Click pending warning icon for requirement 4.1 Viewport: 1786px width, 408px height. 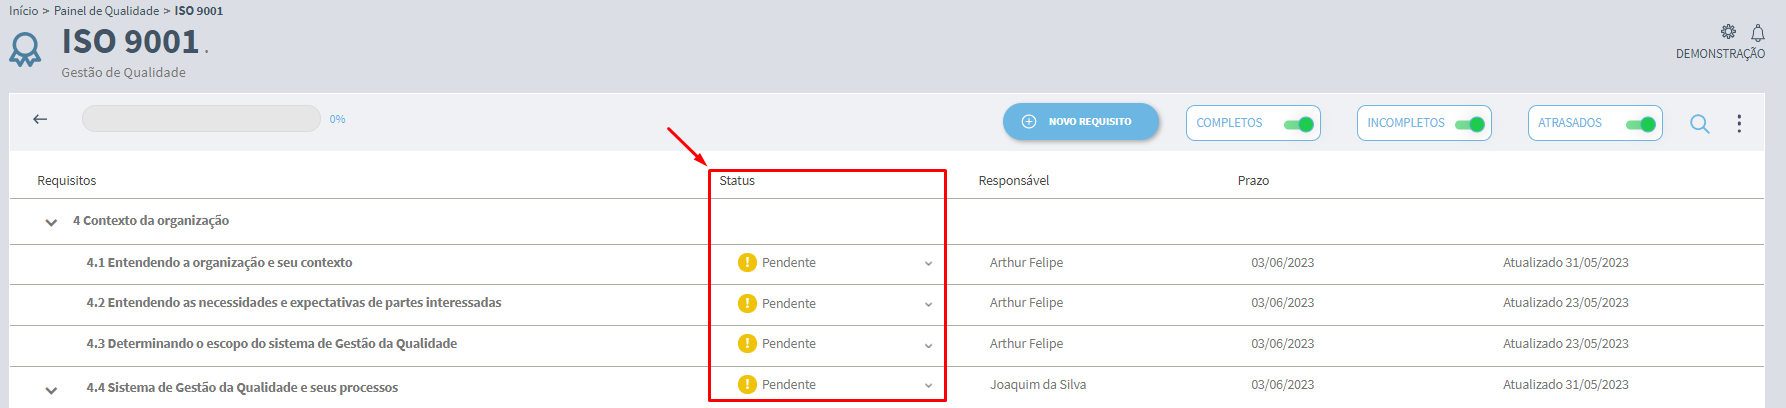[747, 262]
